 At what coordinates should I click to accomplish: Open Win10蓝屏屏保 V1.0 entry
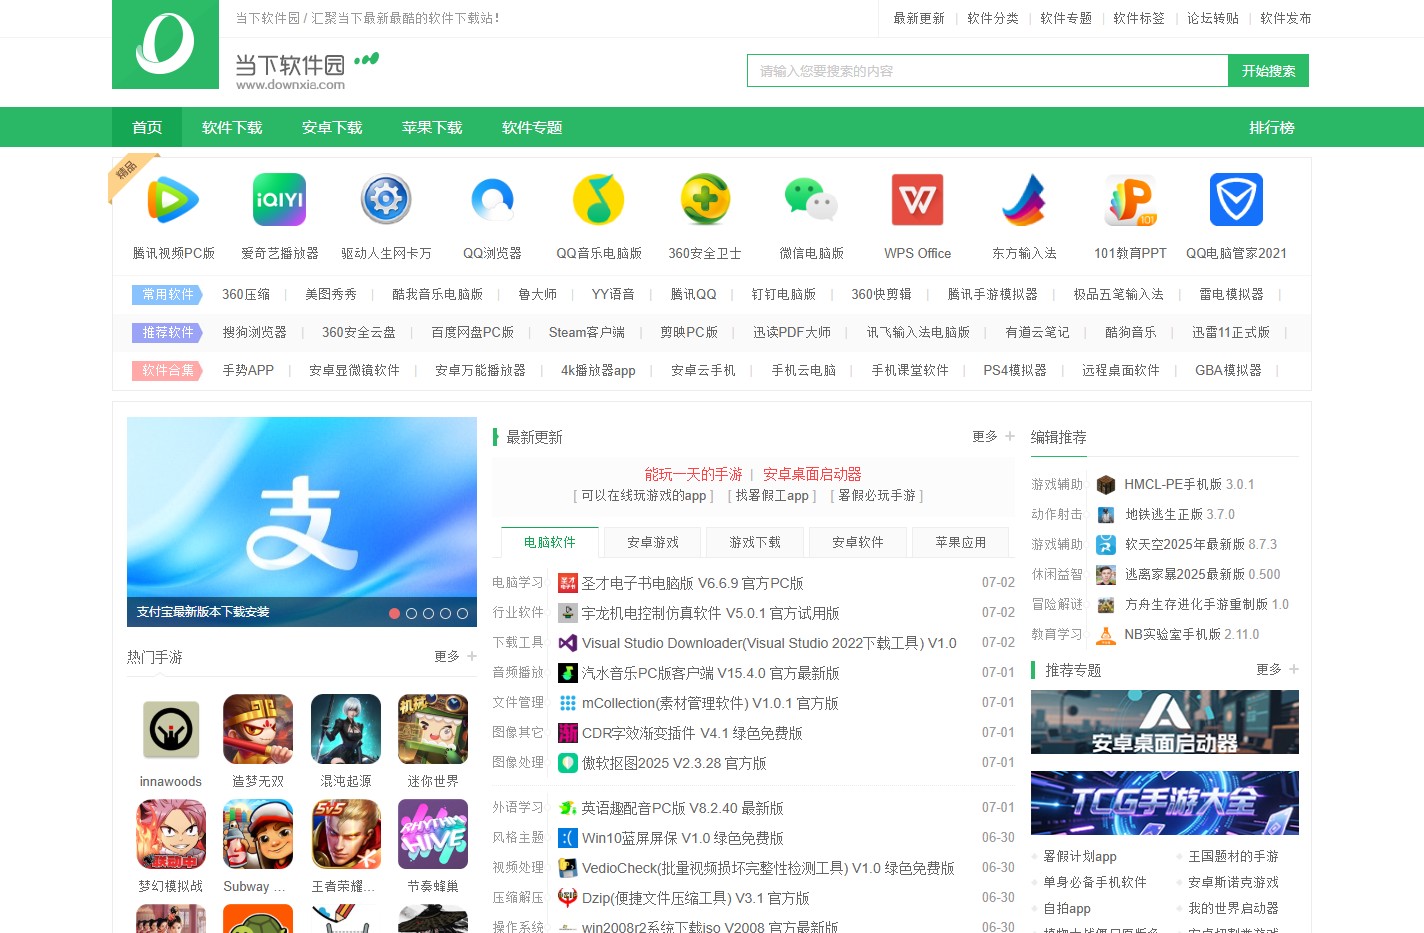coord(683,838)
